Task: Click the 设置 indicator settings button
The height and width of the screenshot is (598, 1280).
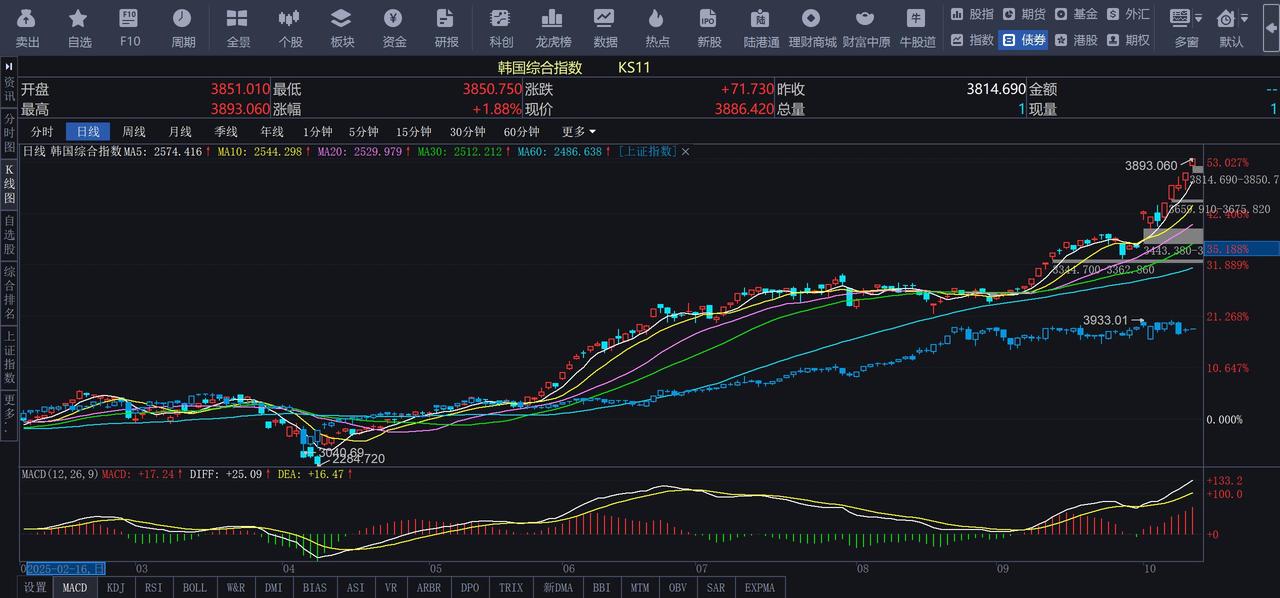Action: 36,588
